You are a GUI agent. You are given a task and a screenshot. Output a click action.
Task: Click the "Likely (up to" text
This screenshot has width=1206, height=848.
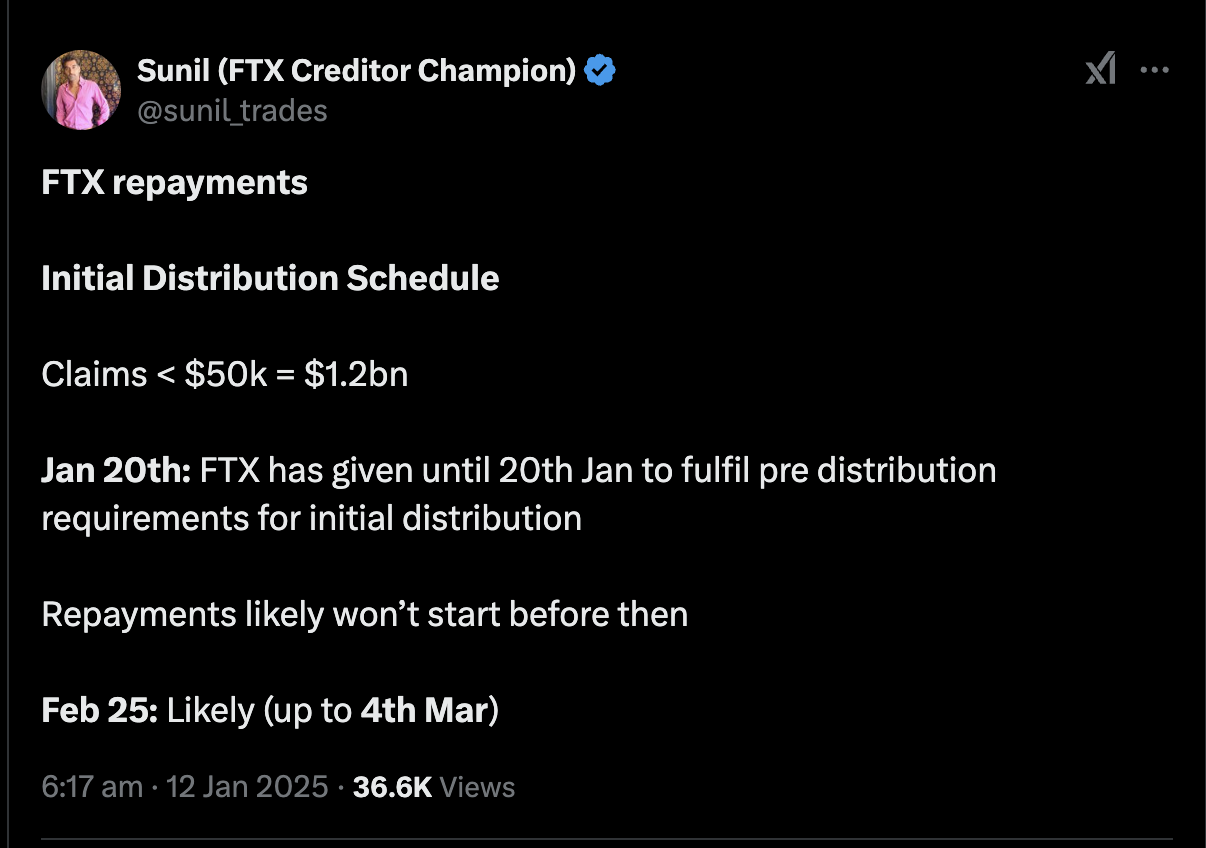260,710
